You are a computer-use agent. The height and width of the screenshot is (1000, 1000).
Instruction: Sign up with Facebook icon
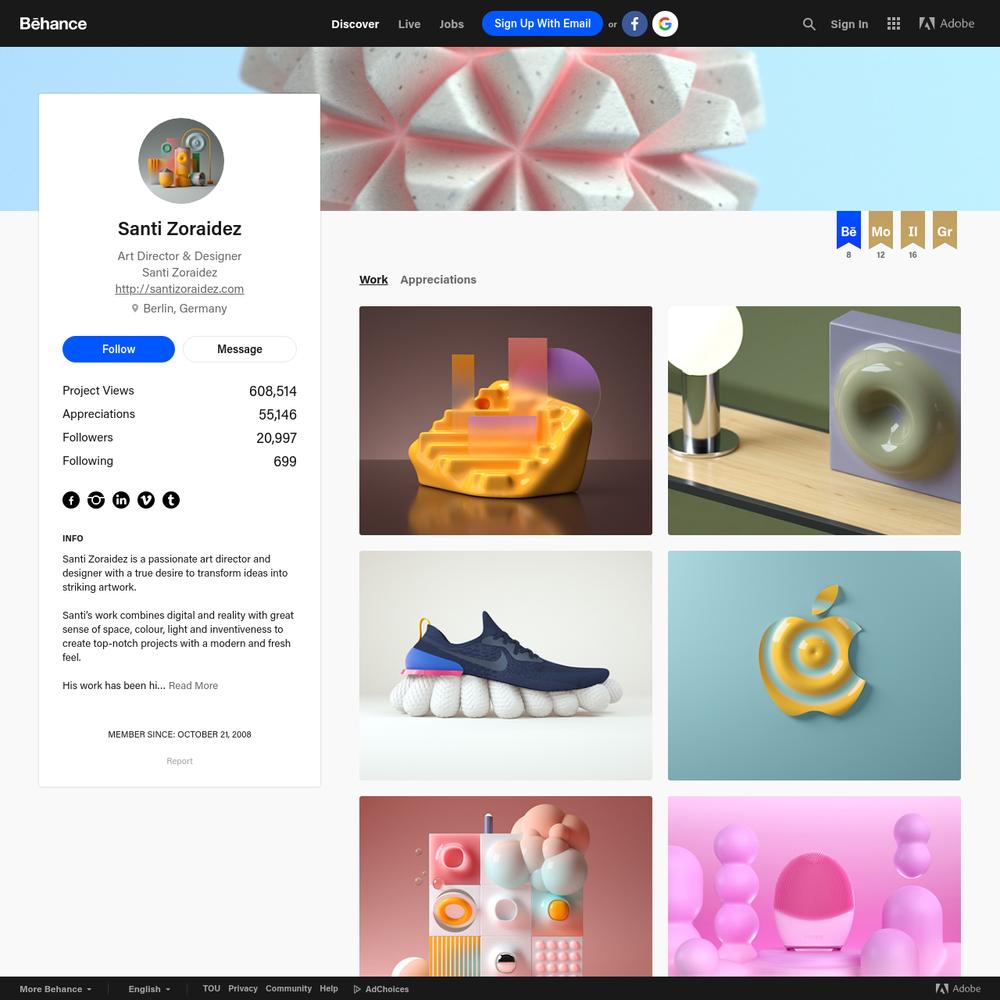(x=634, y=24)
